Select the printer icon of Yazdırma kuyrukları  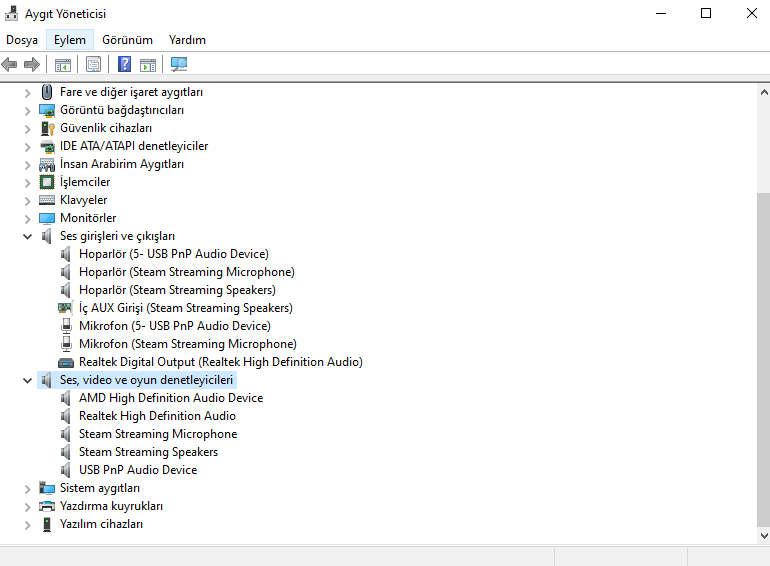coord(47,506)
